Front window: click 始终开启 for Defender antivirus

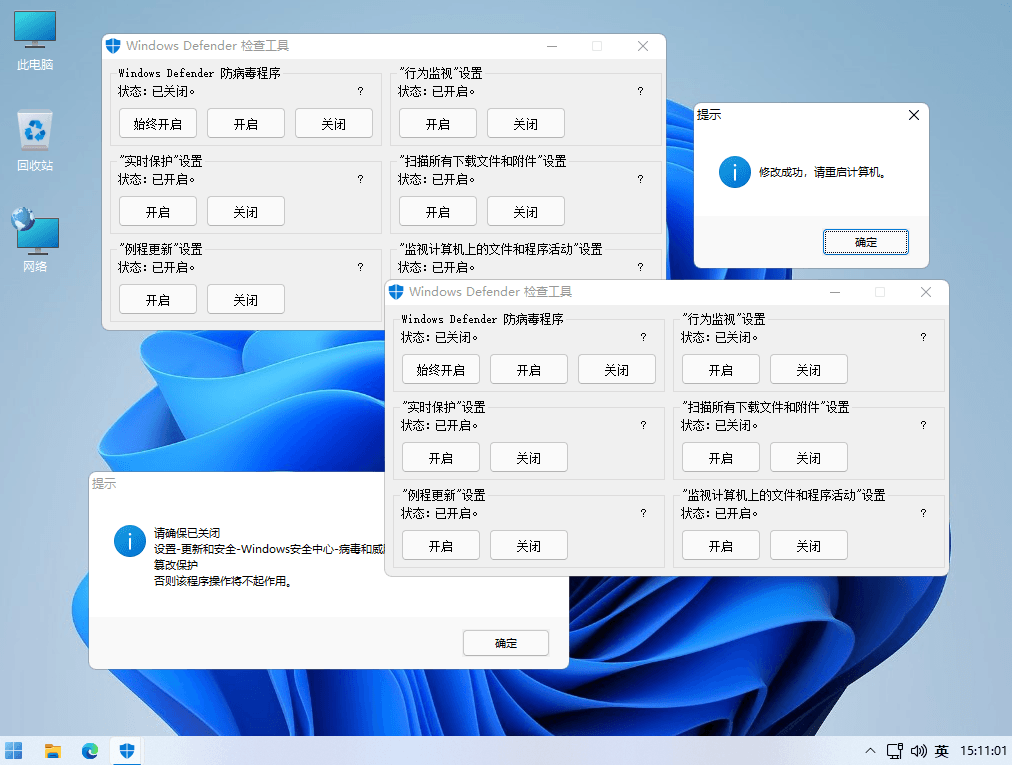coord(441,369)
